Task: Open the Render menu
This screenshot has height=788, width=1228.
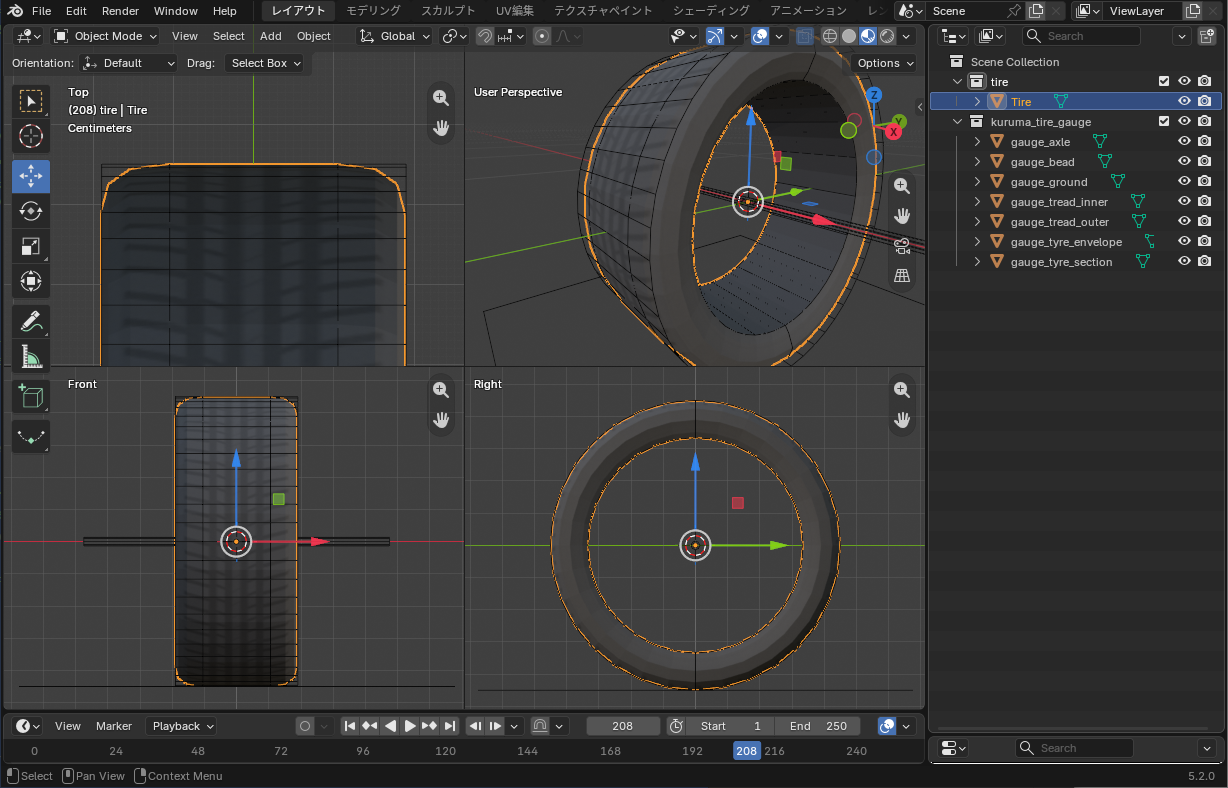Action: click(x=120, y=11)
